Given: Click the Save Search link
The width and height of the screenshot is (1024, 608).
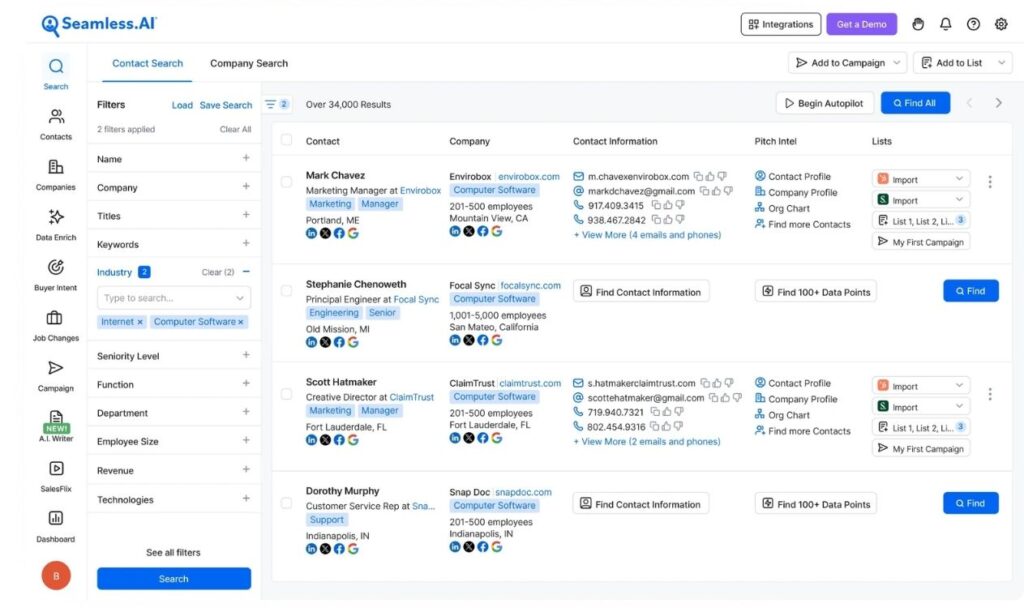Looking at the screenshot, I should [225, 105].
